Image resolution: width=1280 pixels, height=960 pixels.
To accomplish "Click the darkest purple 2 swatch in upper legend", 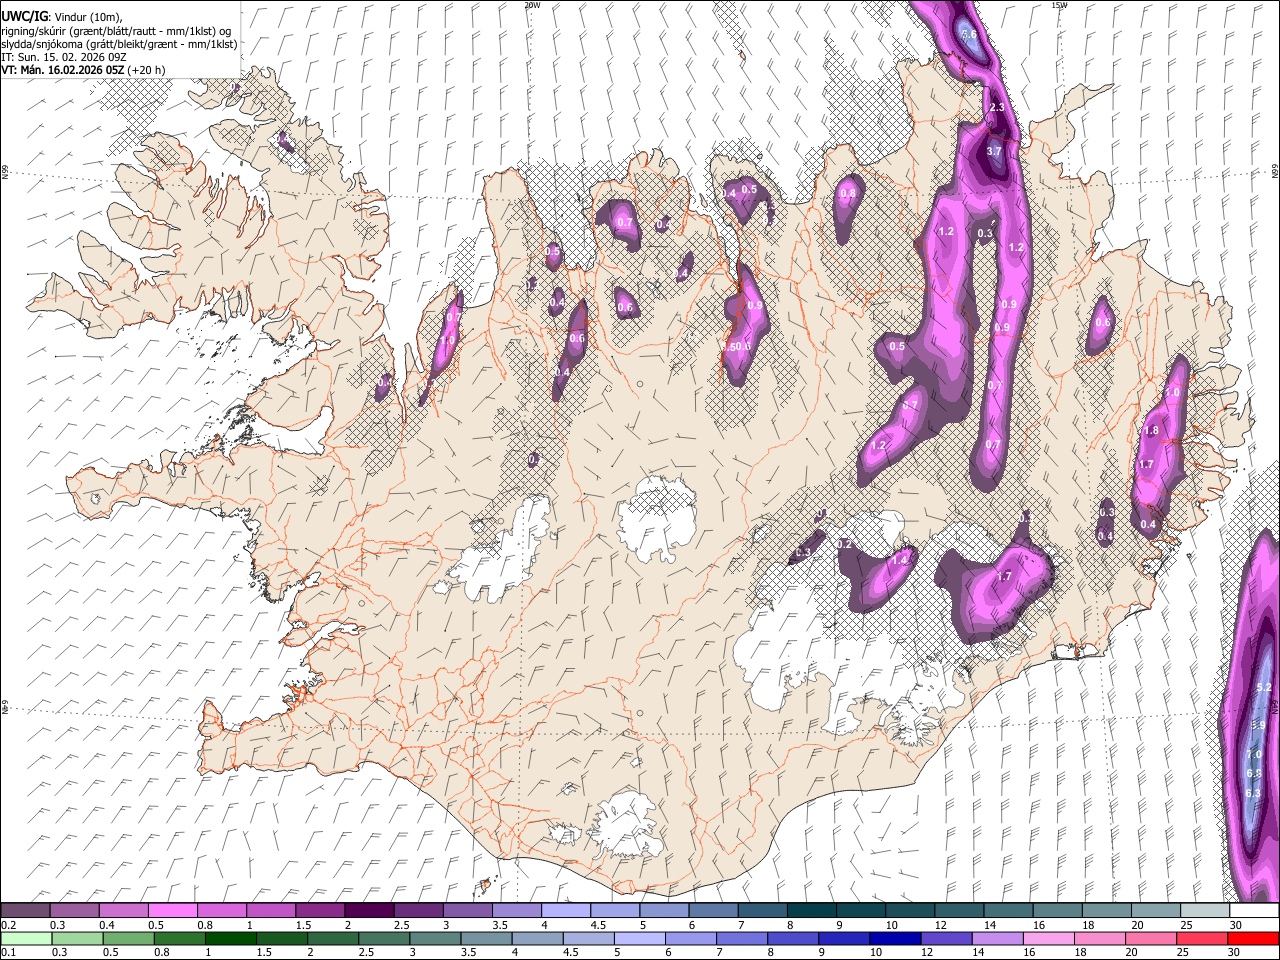I will click(369, 911).
